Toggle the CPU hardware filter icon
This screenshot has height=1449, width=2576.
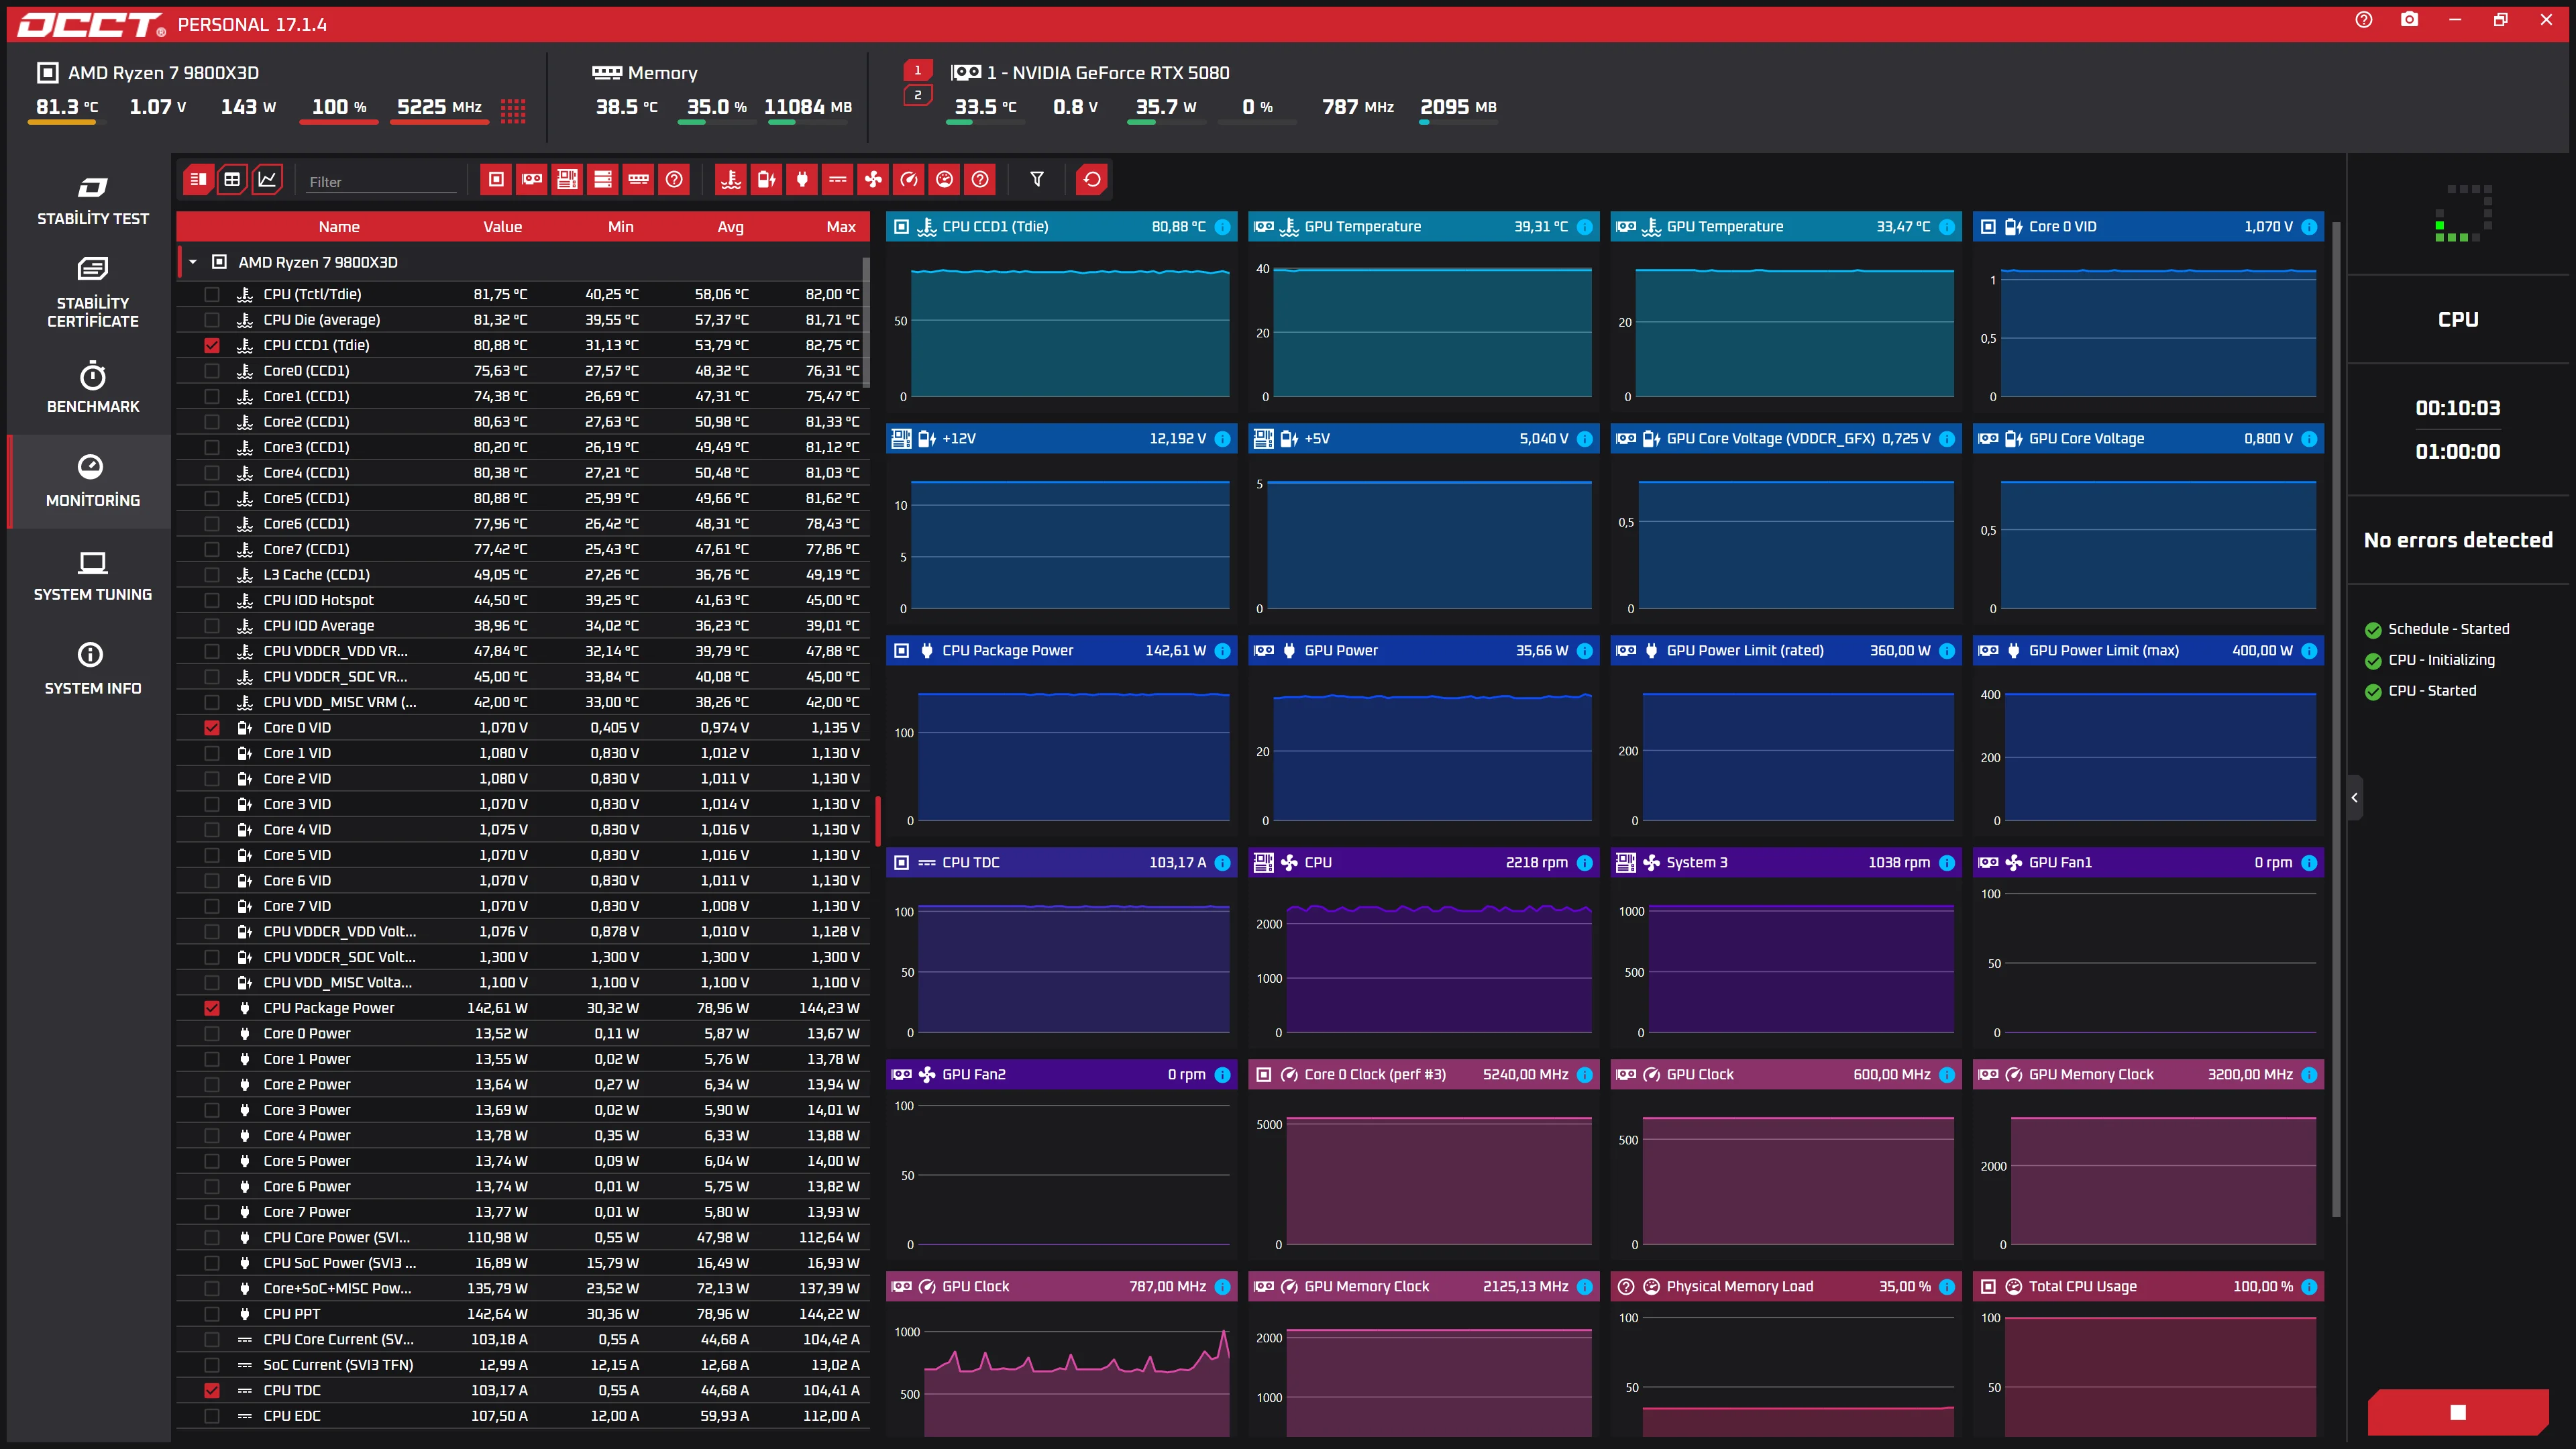496,180
